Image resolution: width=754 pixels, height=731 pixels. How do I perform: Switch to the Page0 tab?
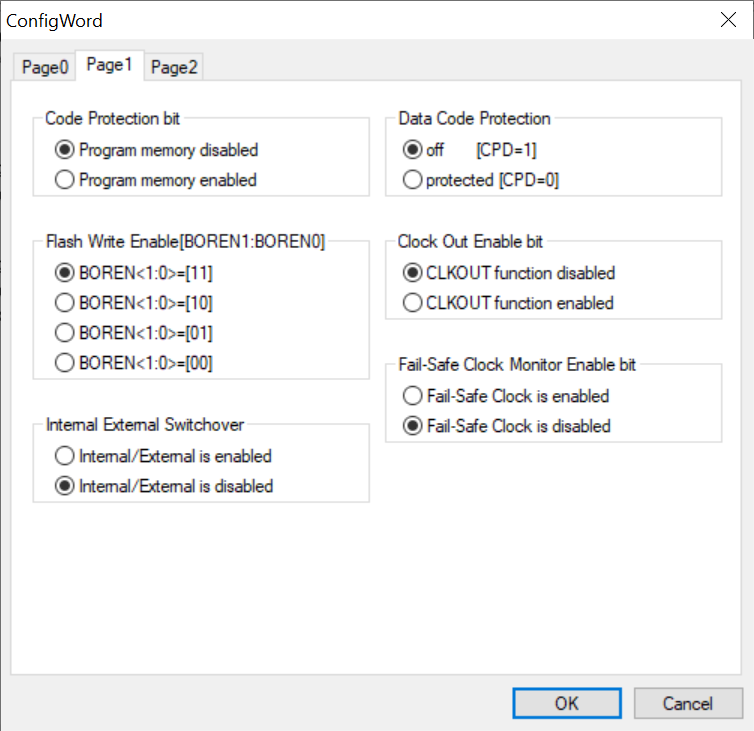45,67
